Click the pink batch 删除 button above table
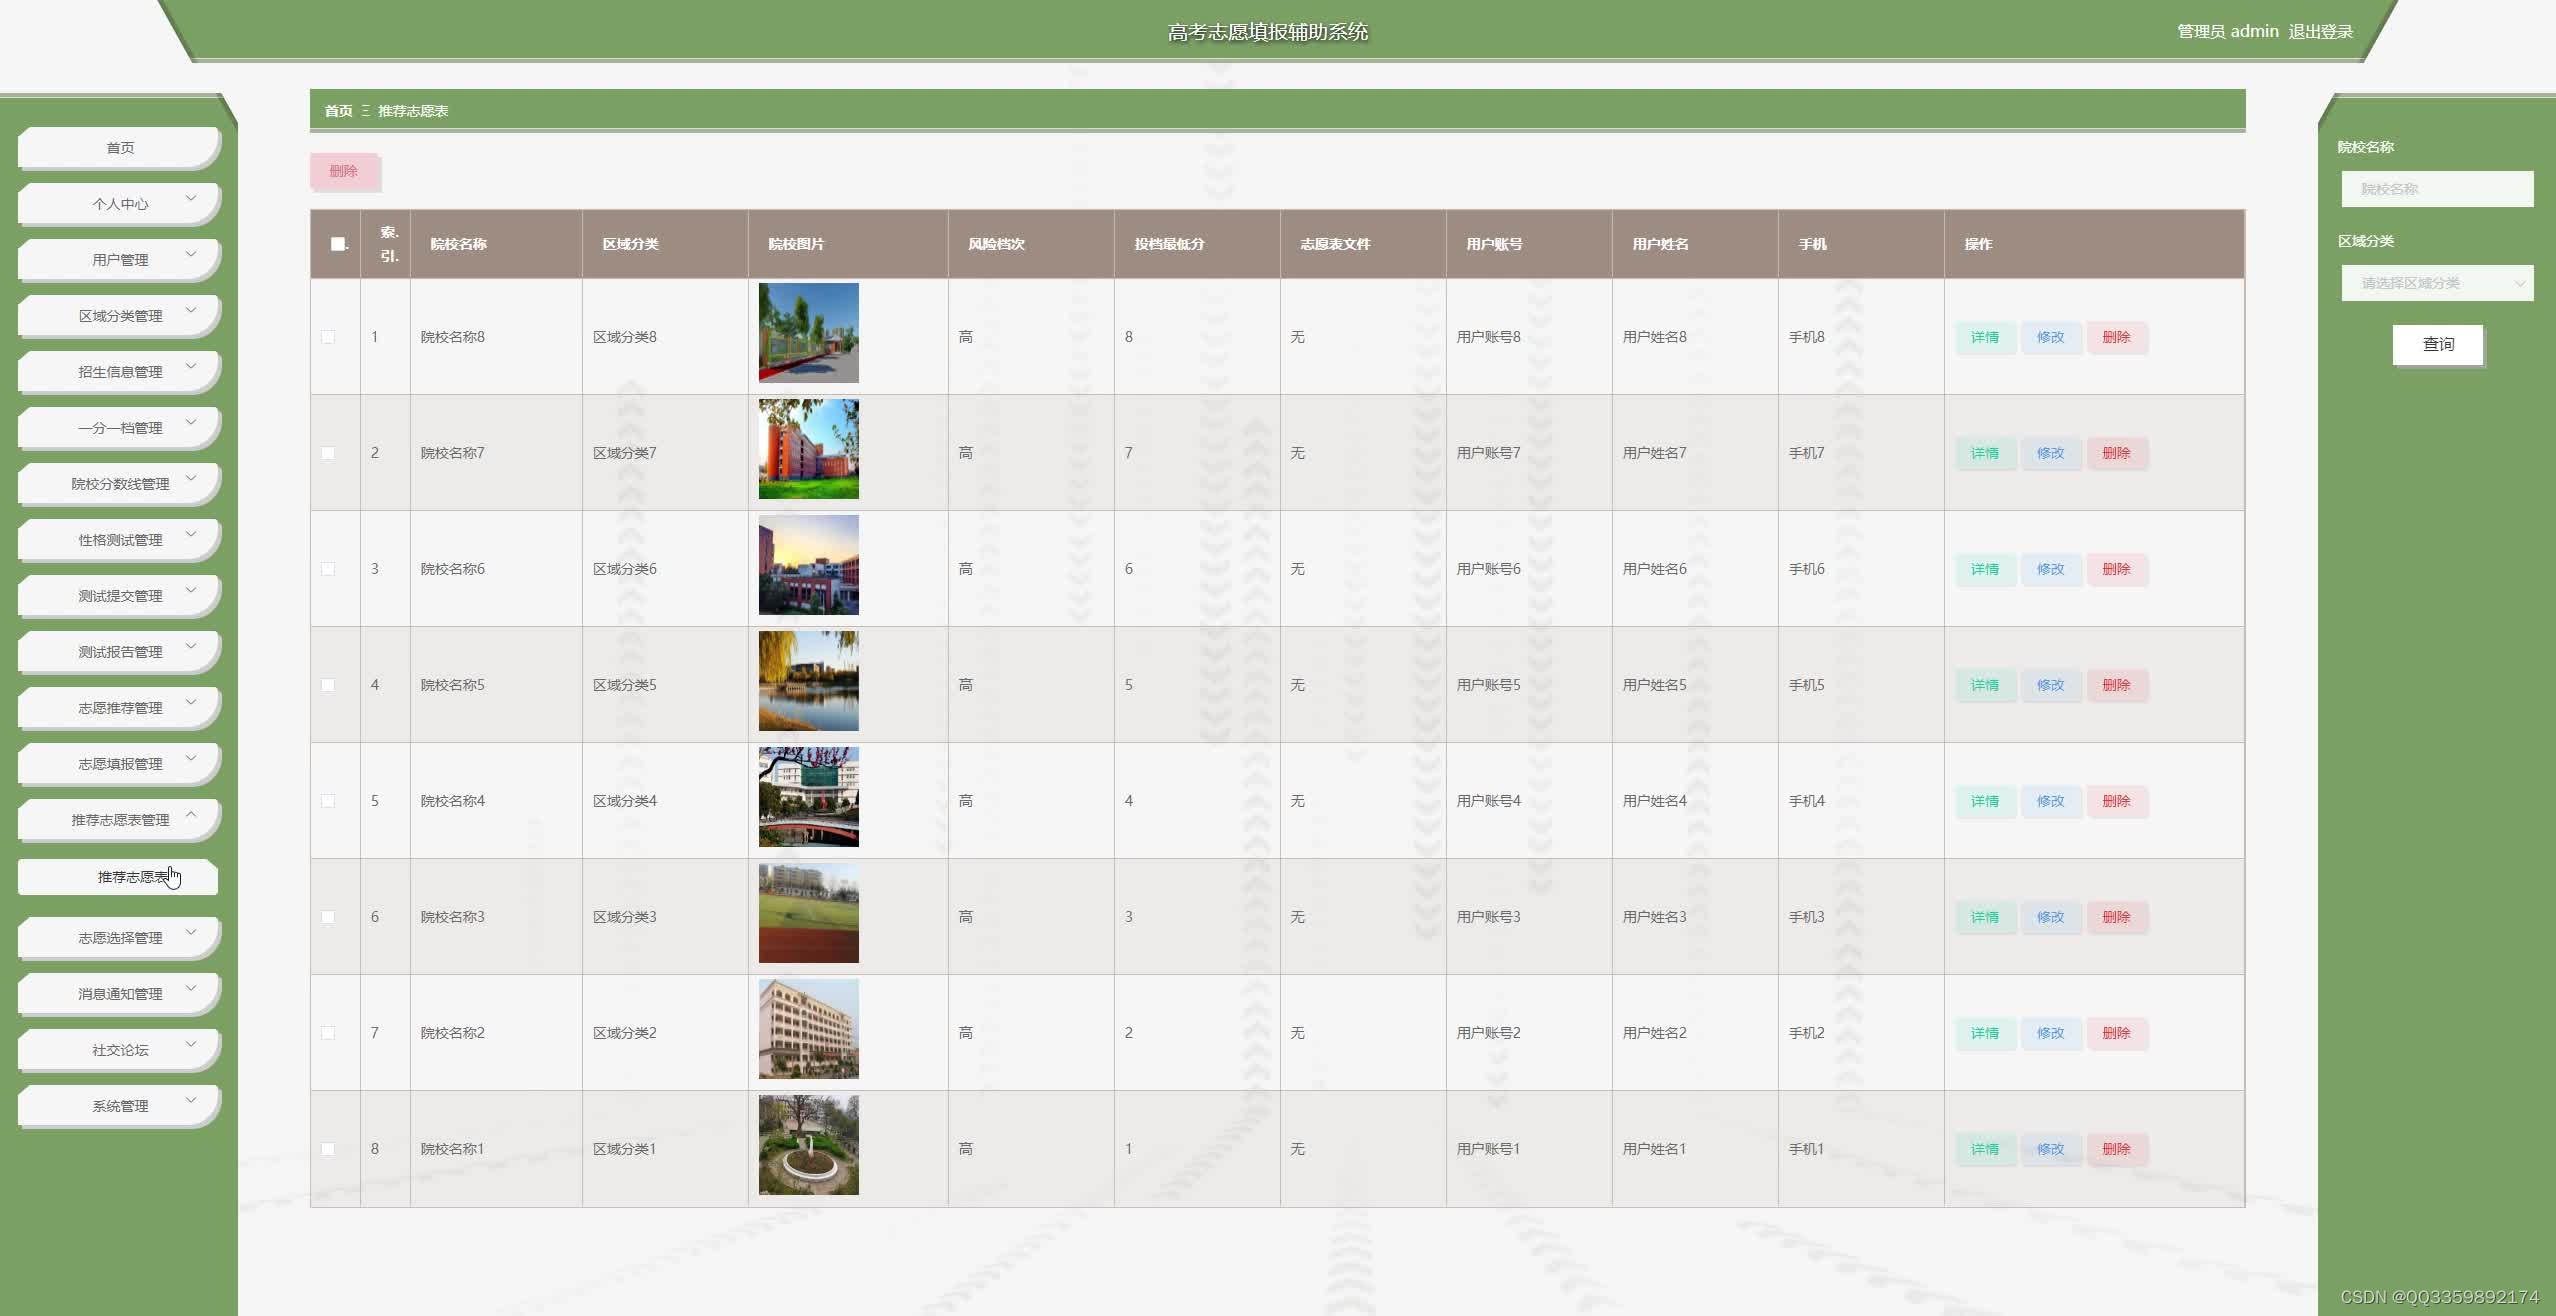 tap(344, 171)
